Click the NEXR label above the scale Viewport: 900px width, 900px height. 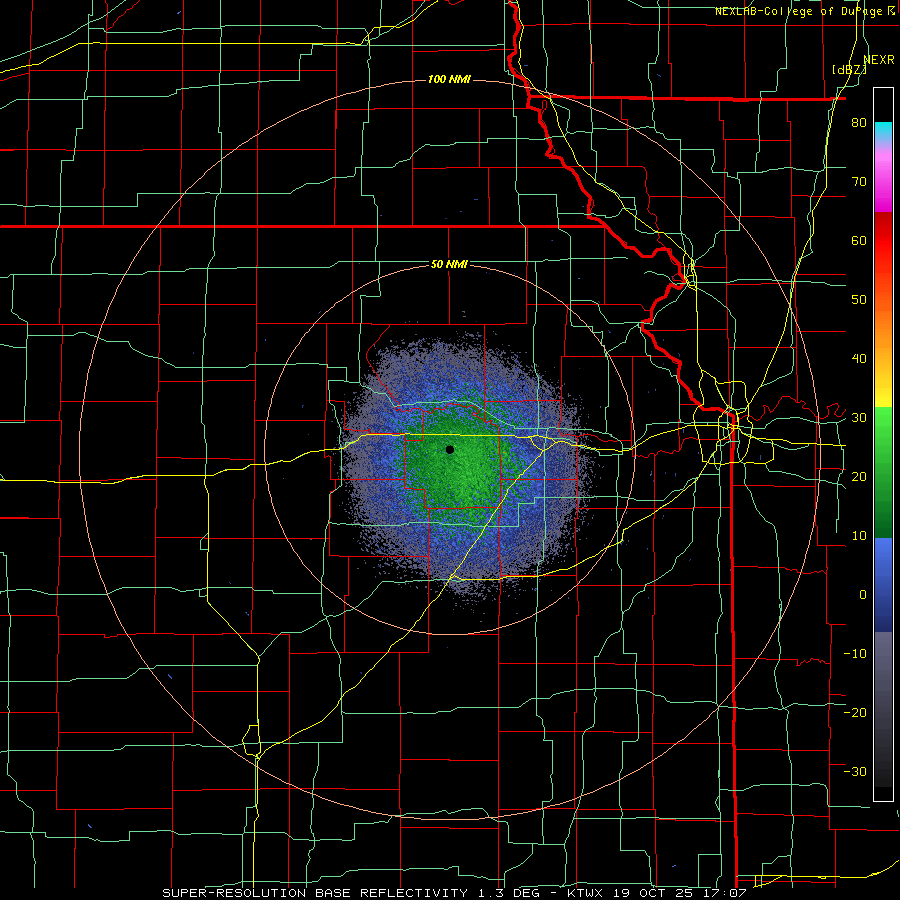879,60
